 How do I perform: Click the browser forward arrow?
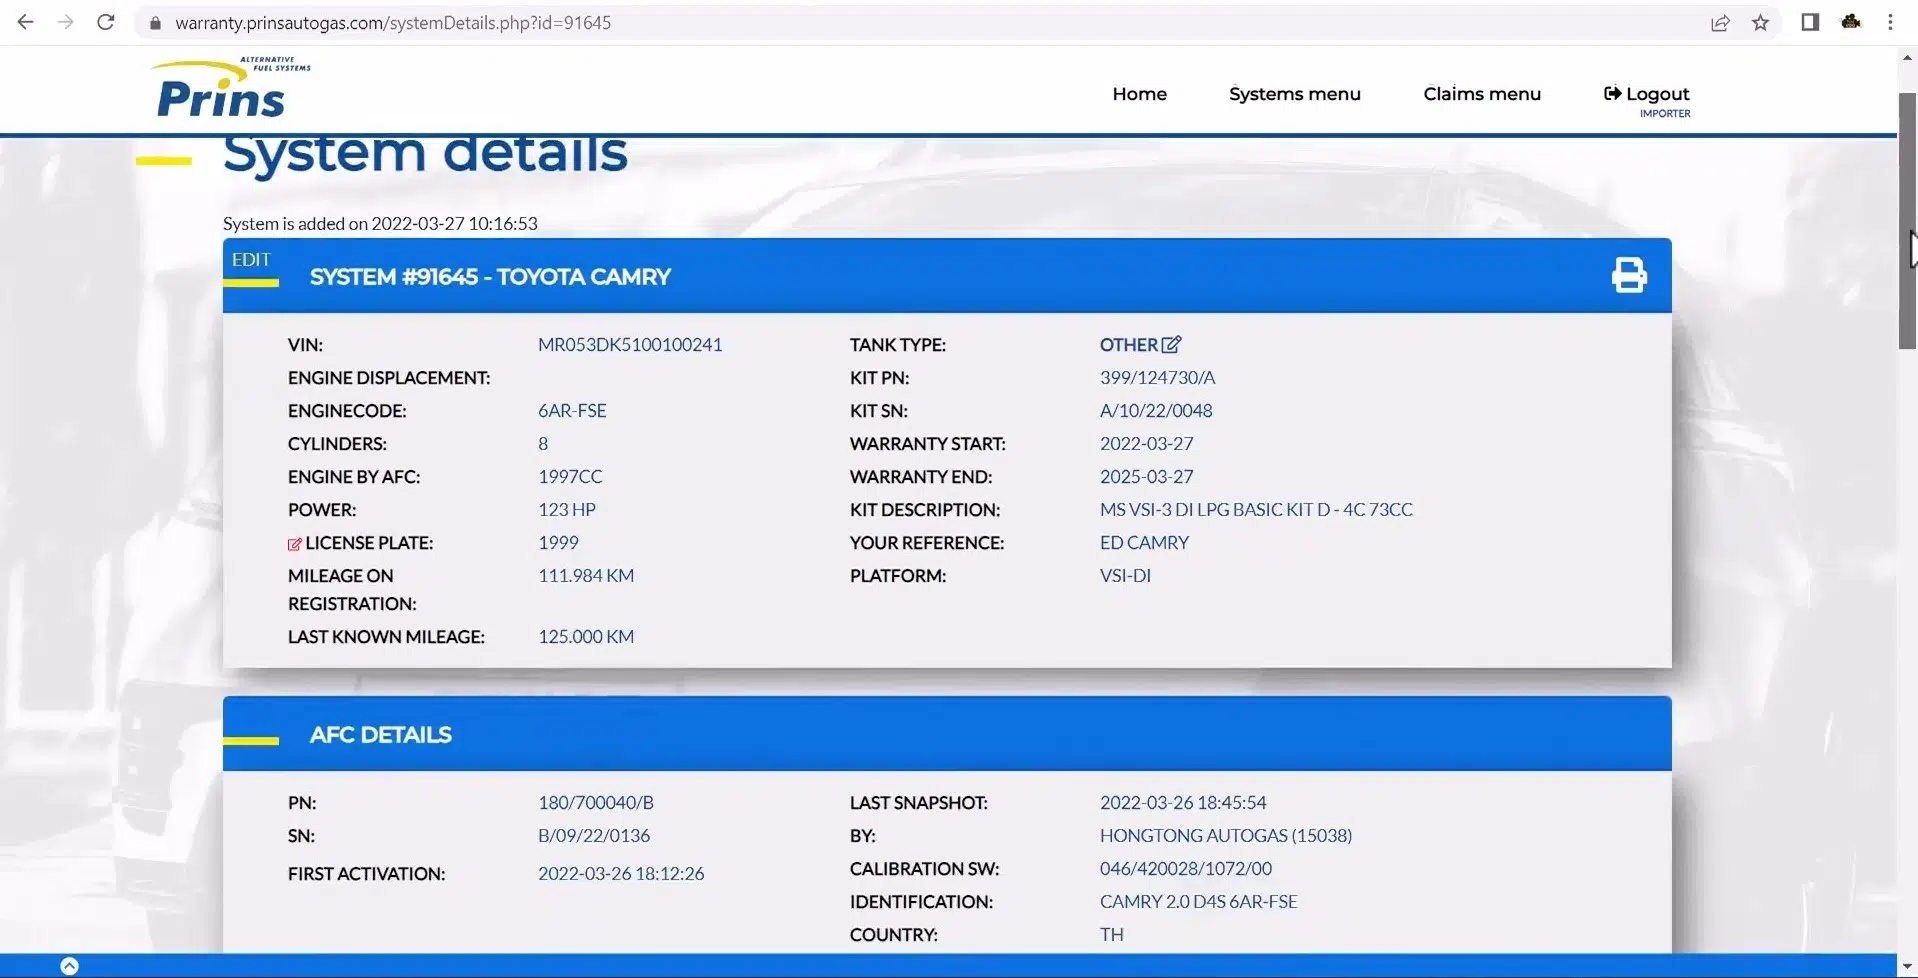(65, 22)
